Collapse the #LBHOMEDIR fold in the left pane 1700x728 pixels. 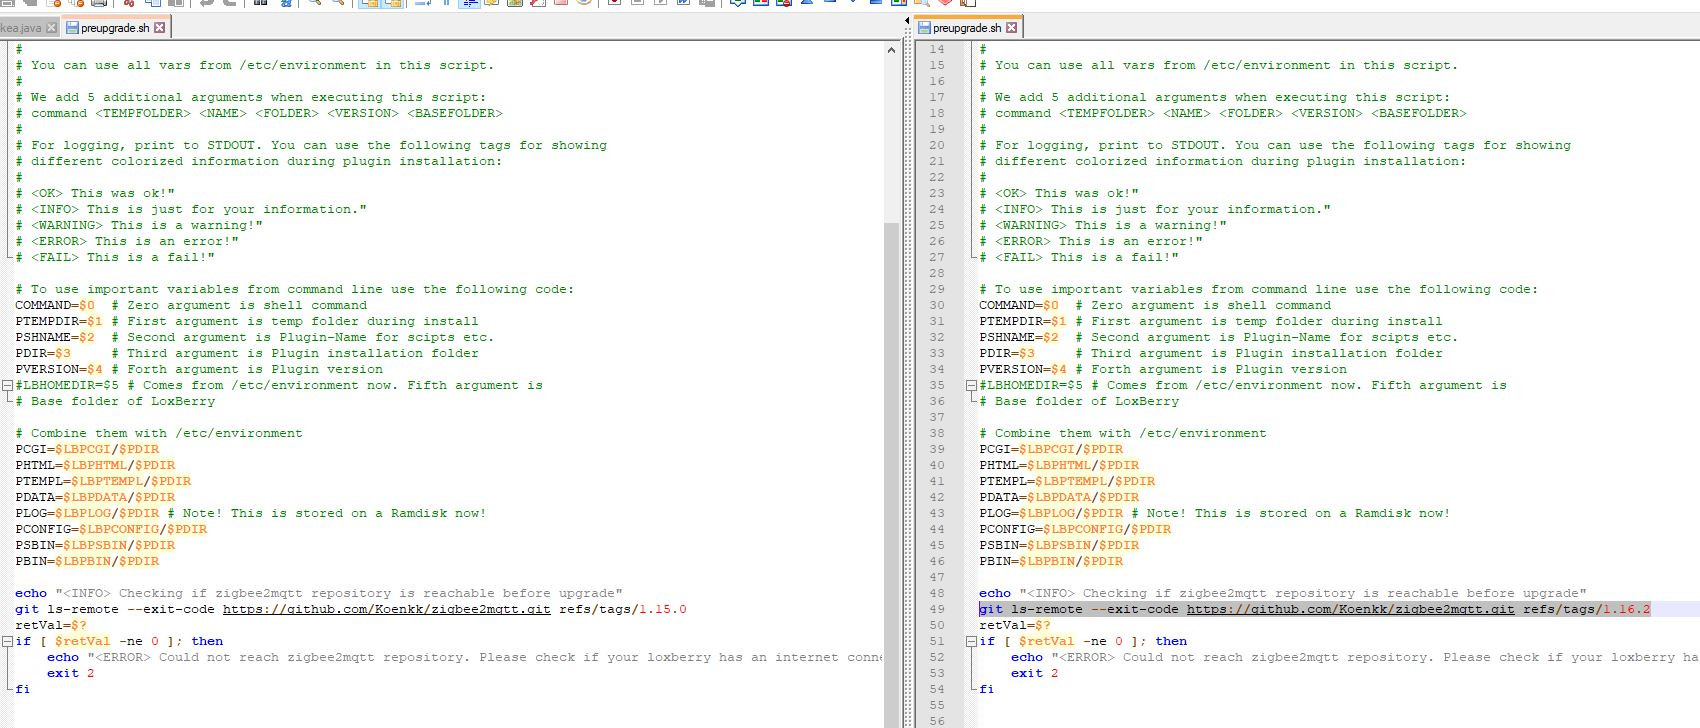[x=7, y=385]
